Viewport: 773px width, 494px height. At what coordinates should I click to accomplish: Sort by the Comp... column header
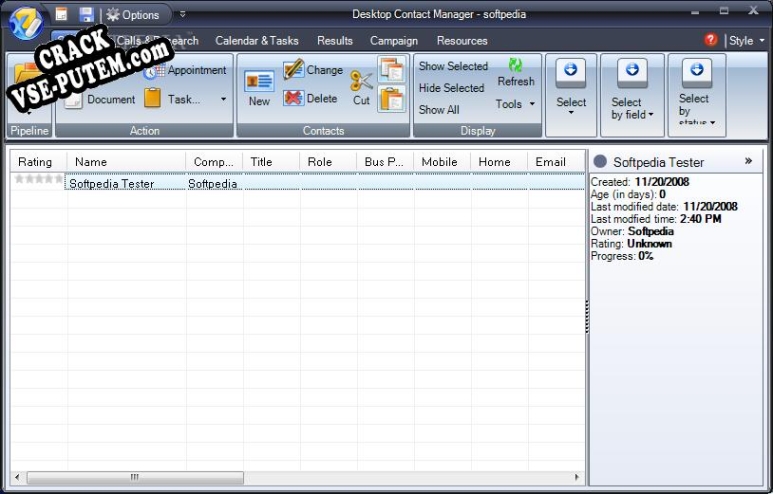[214, 162]
